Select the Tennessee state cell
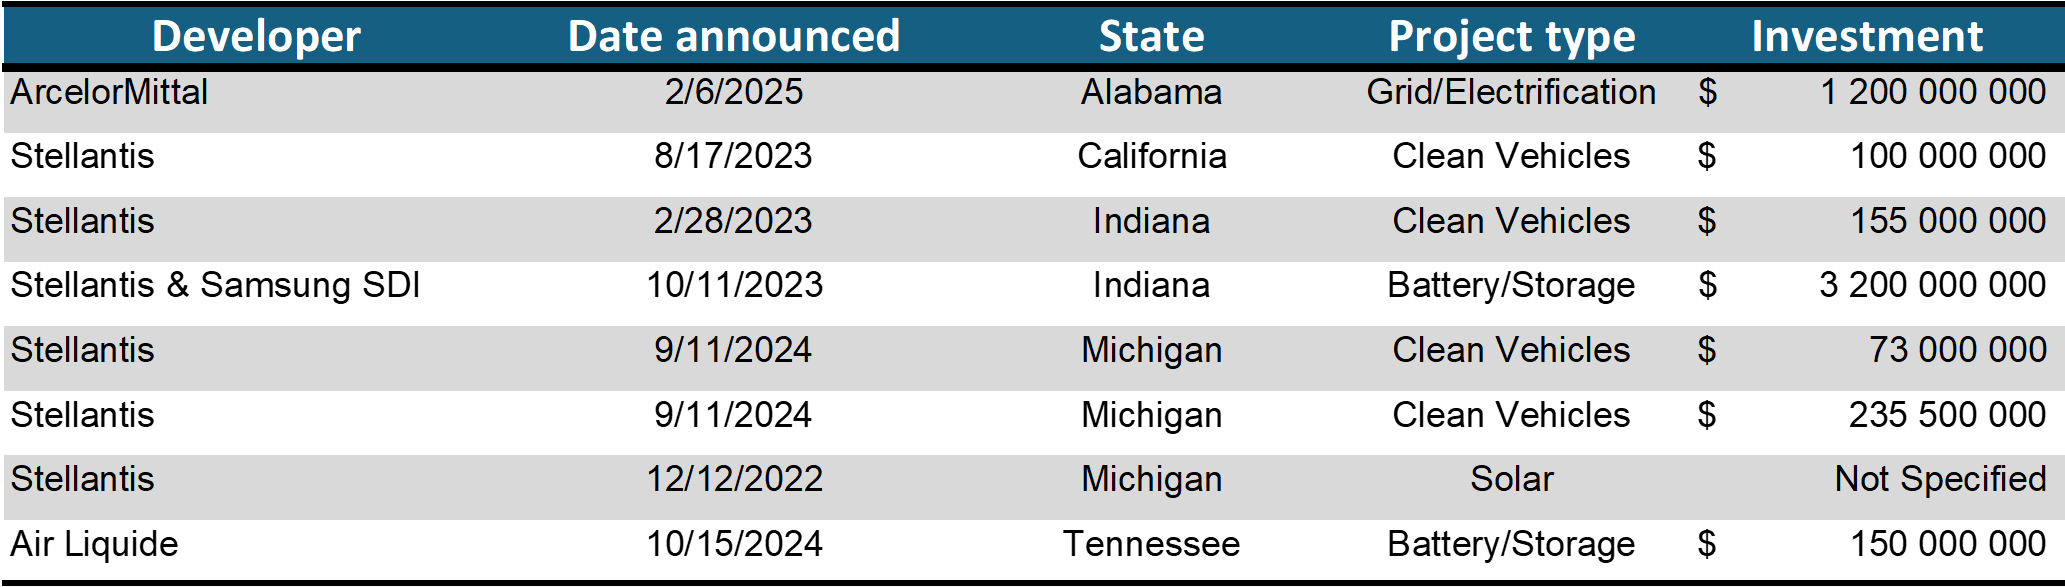This screenshot has height=587, width=2065. (x=1151, y=544)
